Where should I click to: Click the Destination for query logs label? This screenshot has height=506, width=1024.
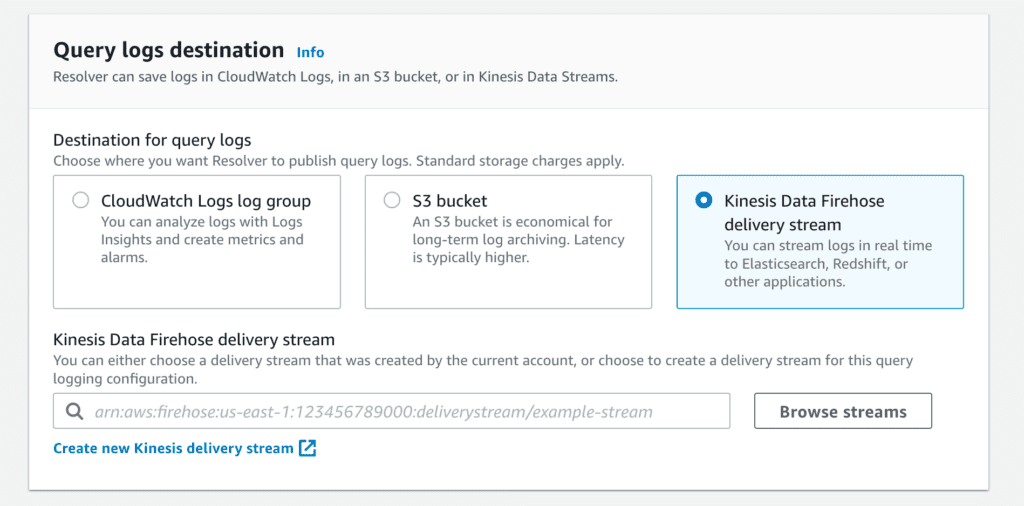tap(152, 140)
